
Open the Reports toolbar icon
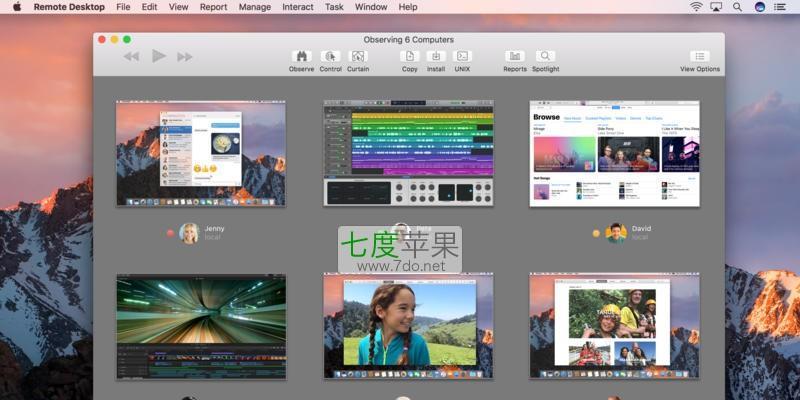click(515, 56)
